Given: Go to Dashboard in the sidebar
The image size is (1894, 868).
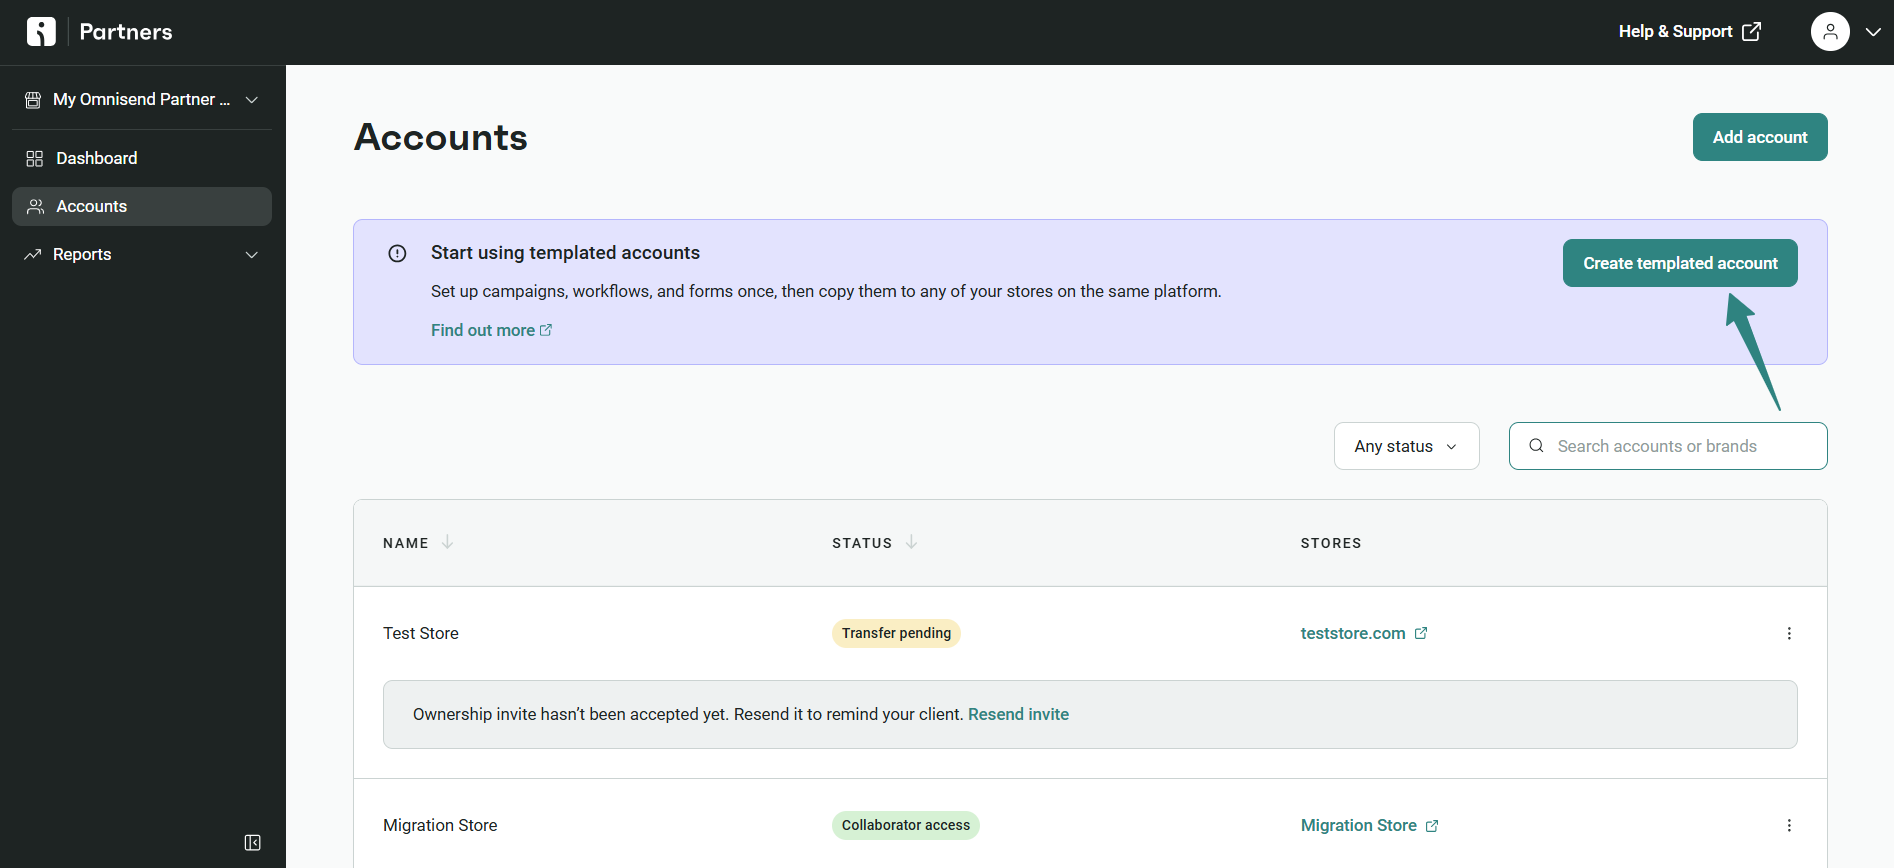Looking at the screenshot, I should (x=97, y=158).
